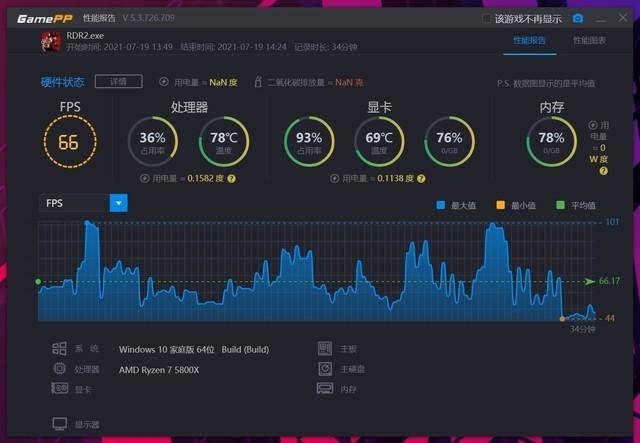Click Windows 10 家庭版 64位 text
Image resolution: width=640 pixels, height=443 pixels.
tap(167, 350)
